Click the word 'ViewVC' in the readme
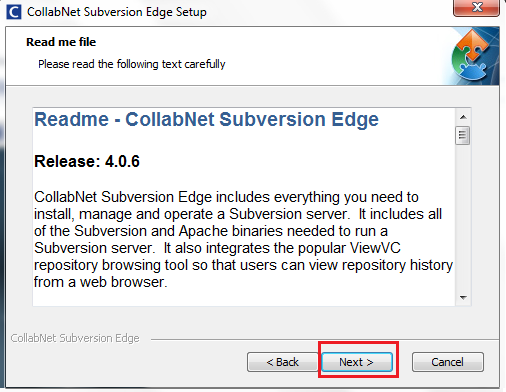 coord(375,248)
